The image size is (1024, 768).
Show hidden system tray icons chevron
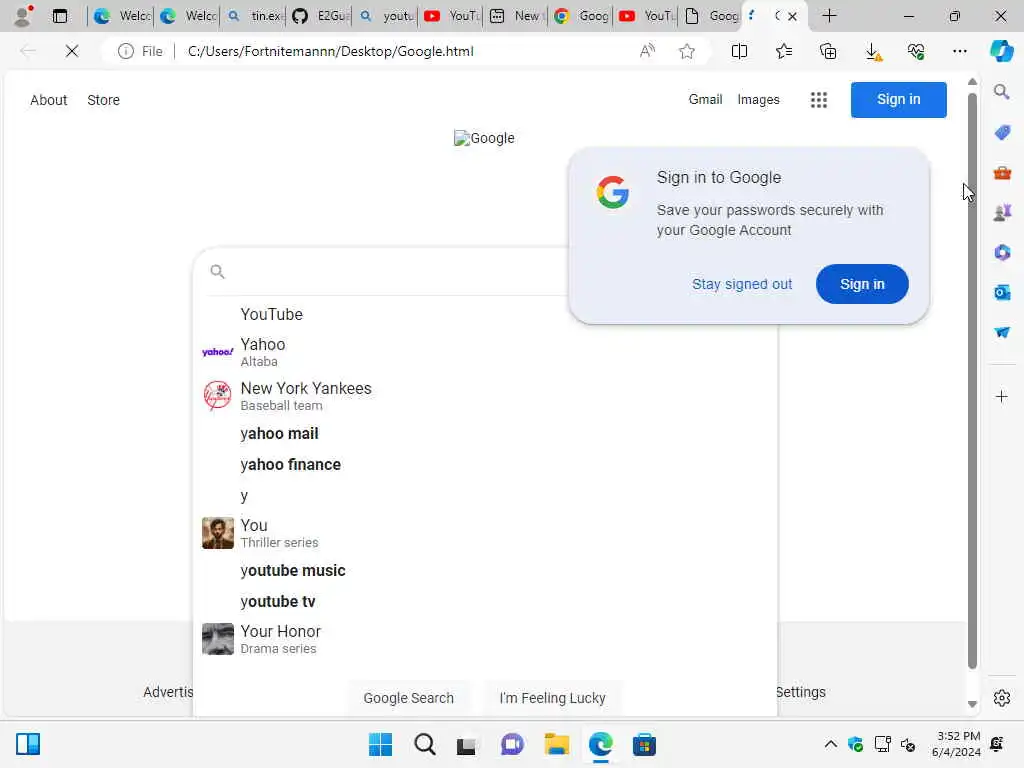[x=830, y=744]
